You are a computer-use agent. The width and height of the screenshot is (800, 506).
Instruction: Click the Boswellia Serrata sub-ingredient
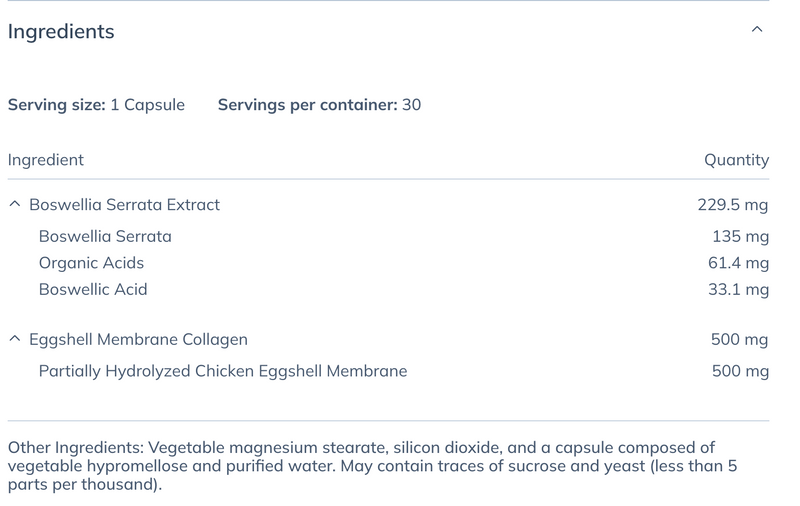(105, 237)
